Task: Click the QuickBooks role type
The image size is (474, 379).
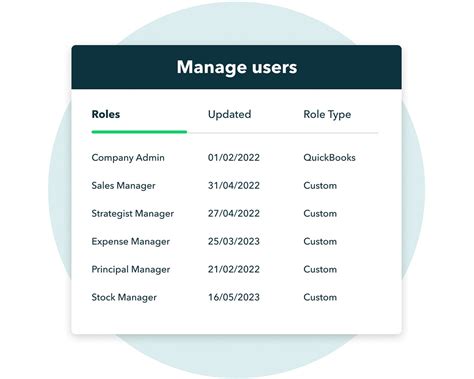Action: click(329, 157)
